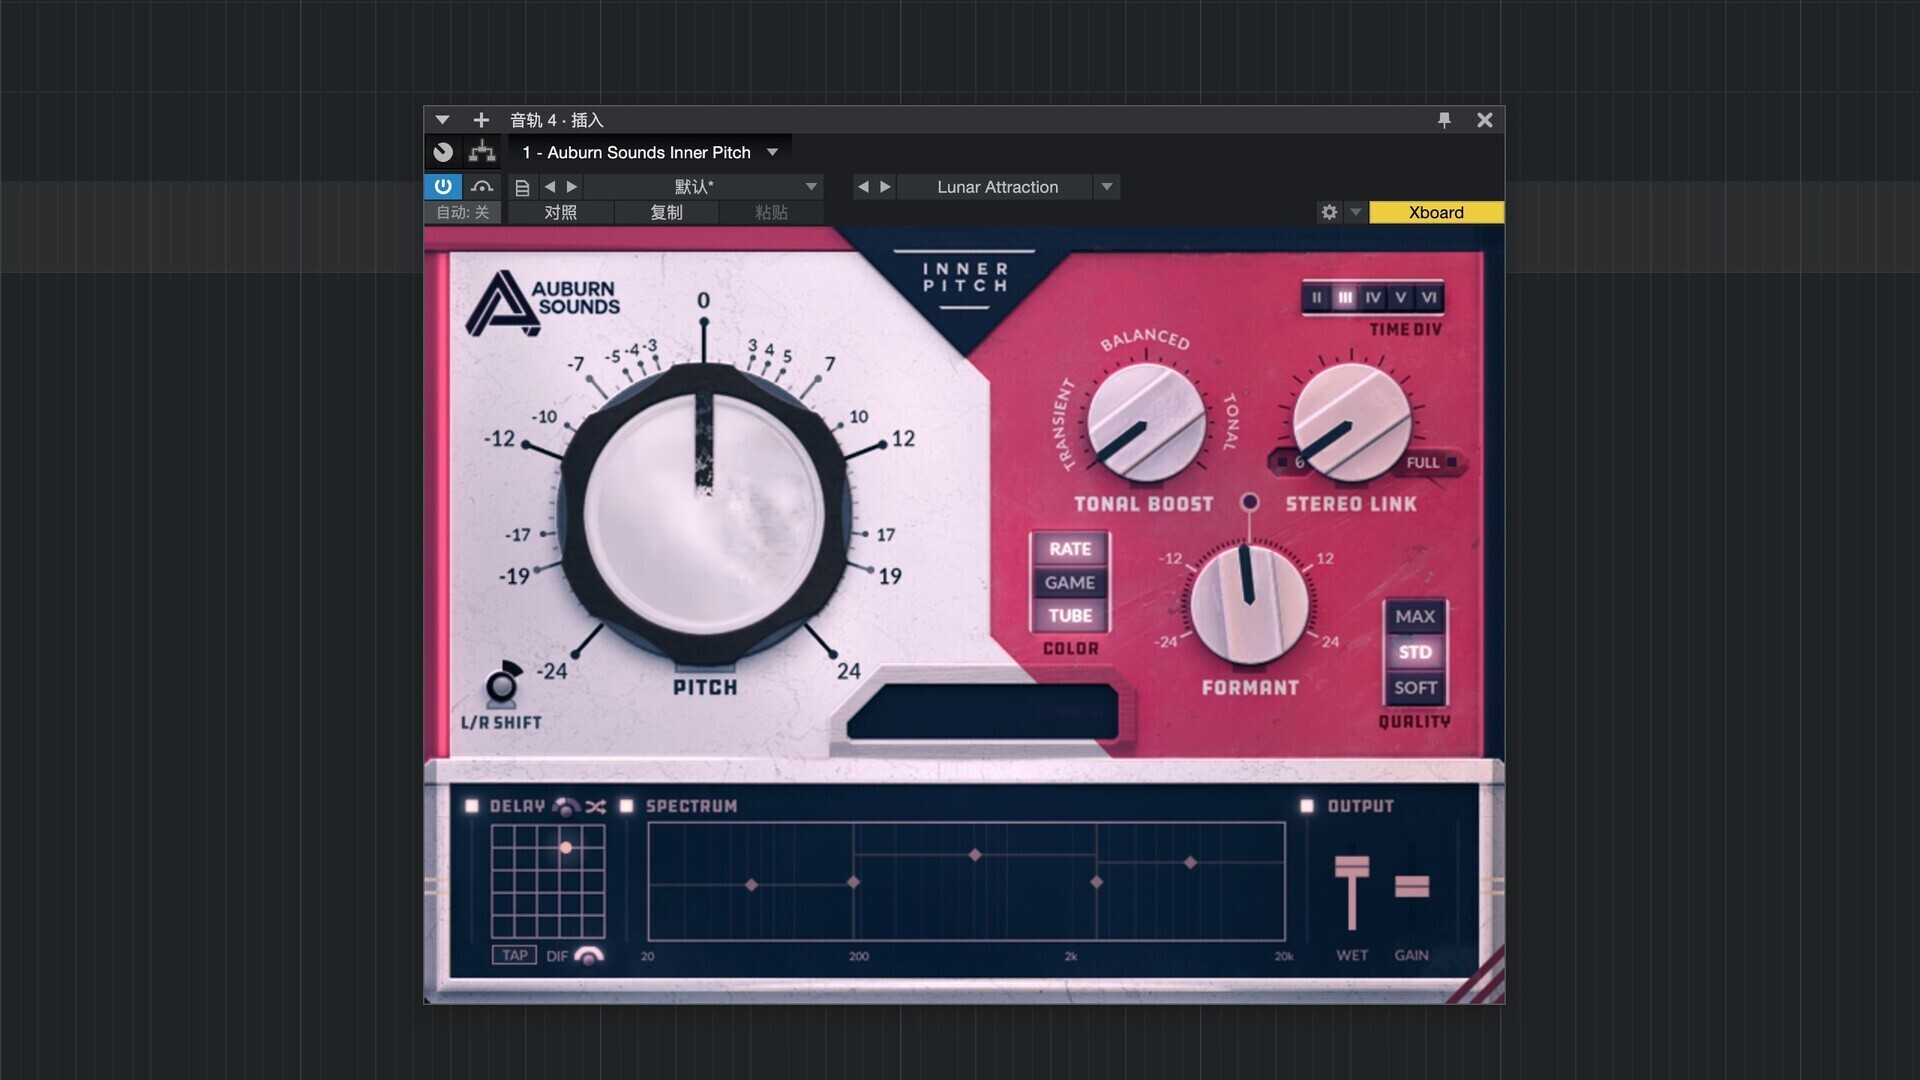The image size is (1920, 1080).
Task: Click the Auburn Sounds logo
Action: (543, 301)
